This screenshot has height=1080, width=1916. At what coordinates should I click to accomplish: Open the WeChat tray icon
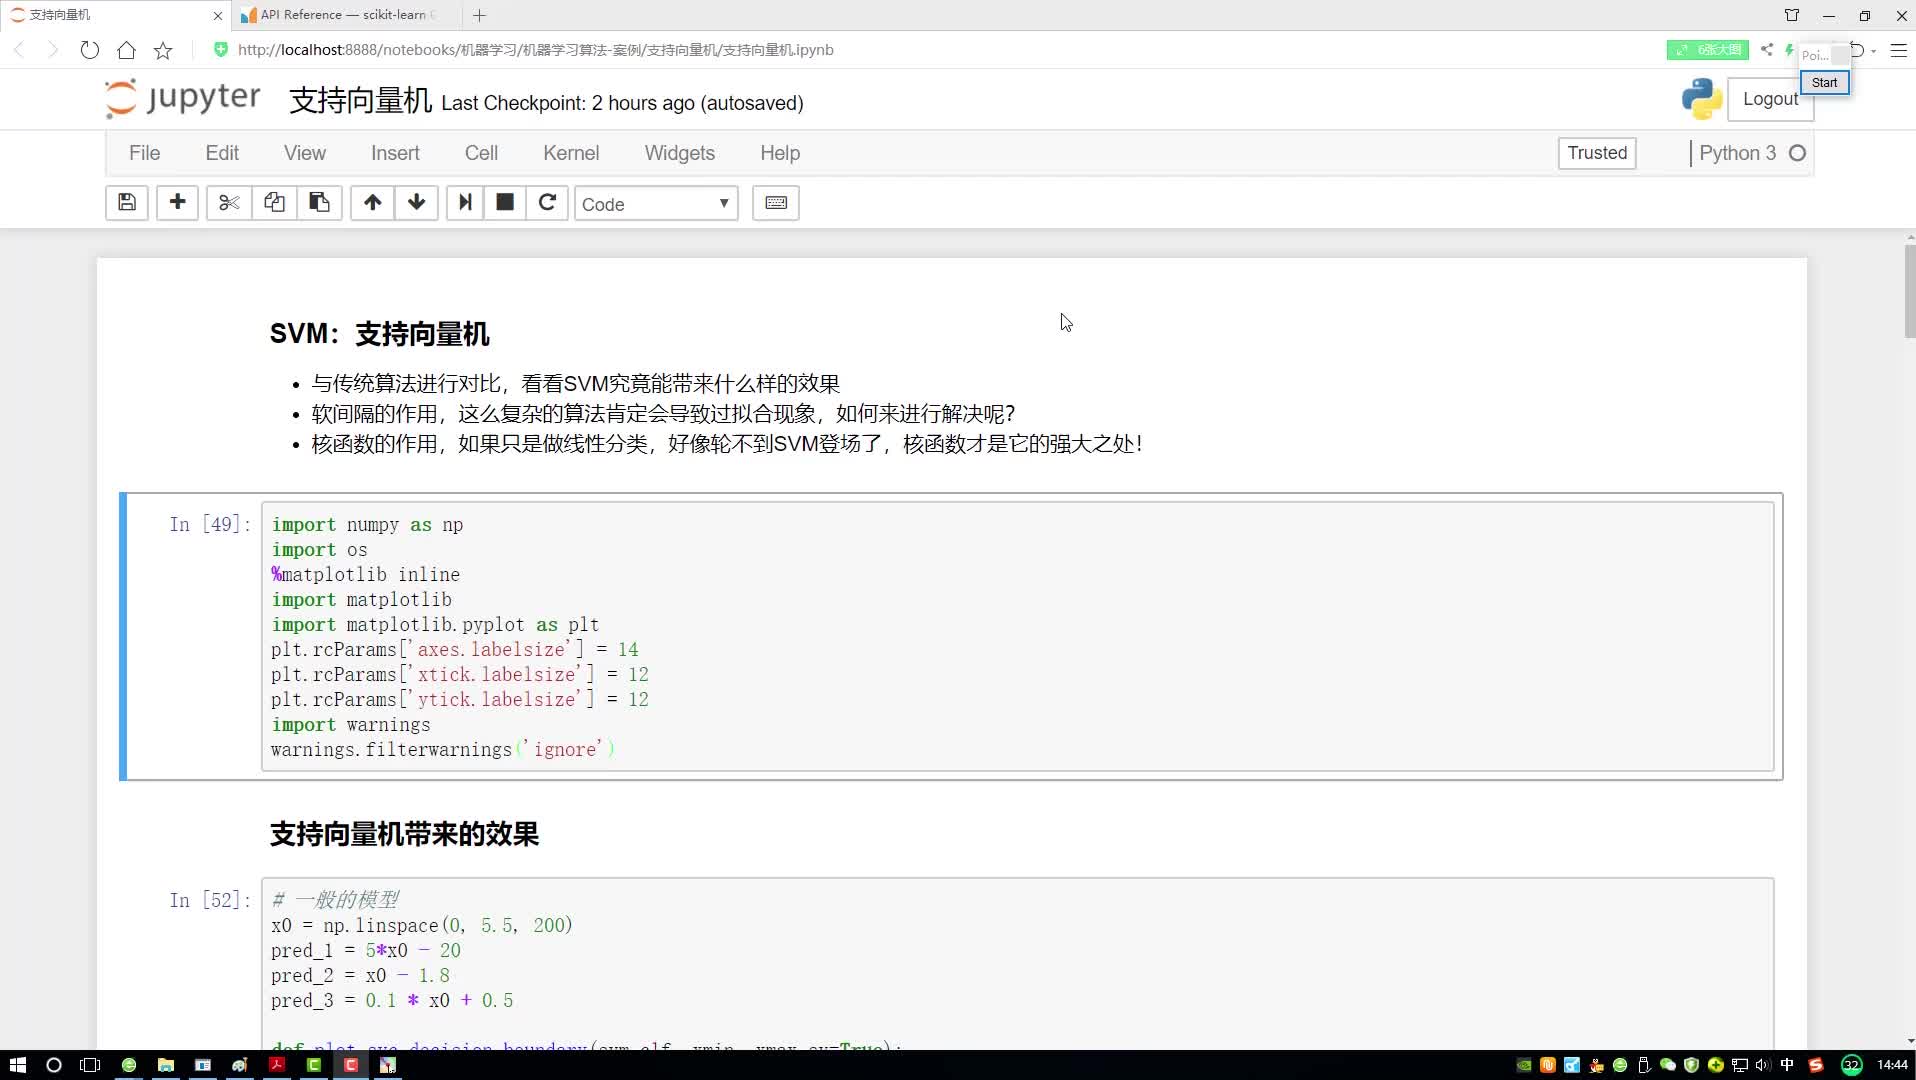(x=1667, y=1065)
